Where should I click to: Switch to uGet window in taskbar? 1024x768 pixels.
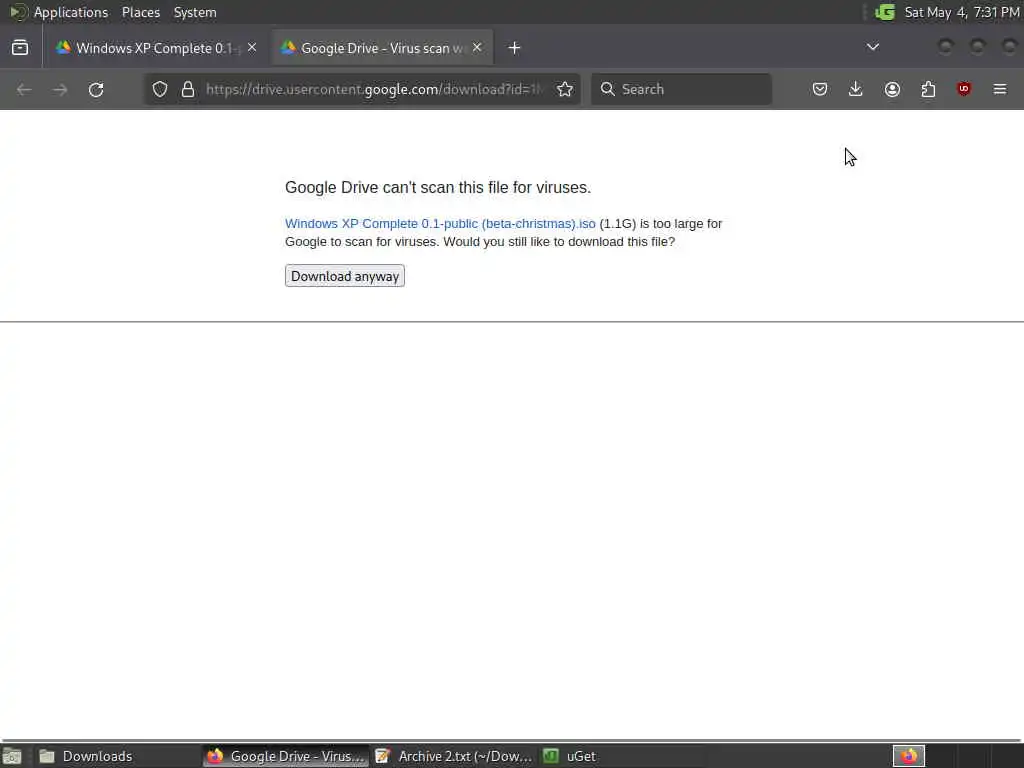pyautogui.click(x=622, y=756)
